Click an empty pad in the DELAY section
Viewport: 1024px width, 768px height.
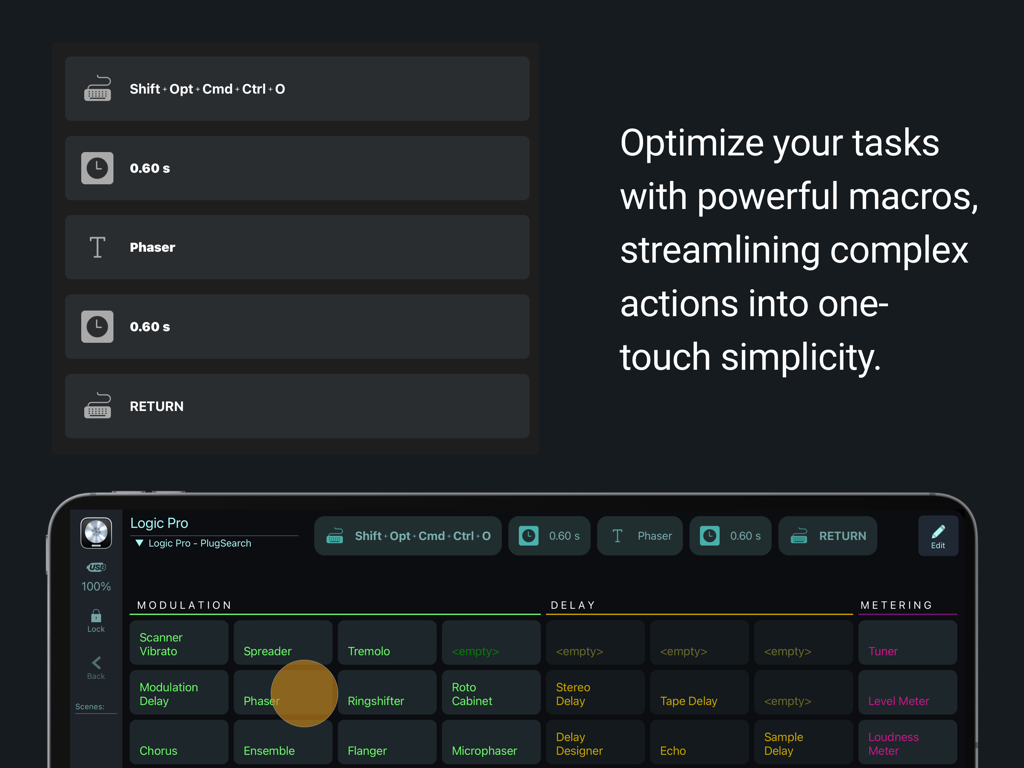(595, 642)
